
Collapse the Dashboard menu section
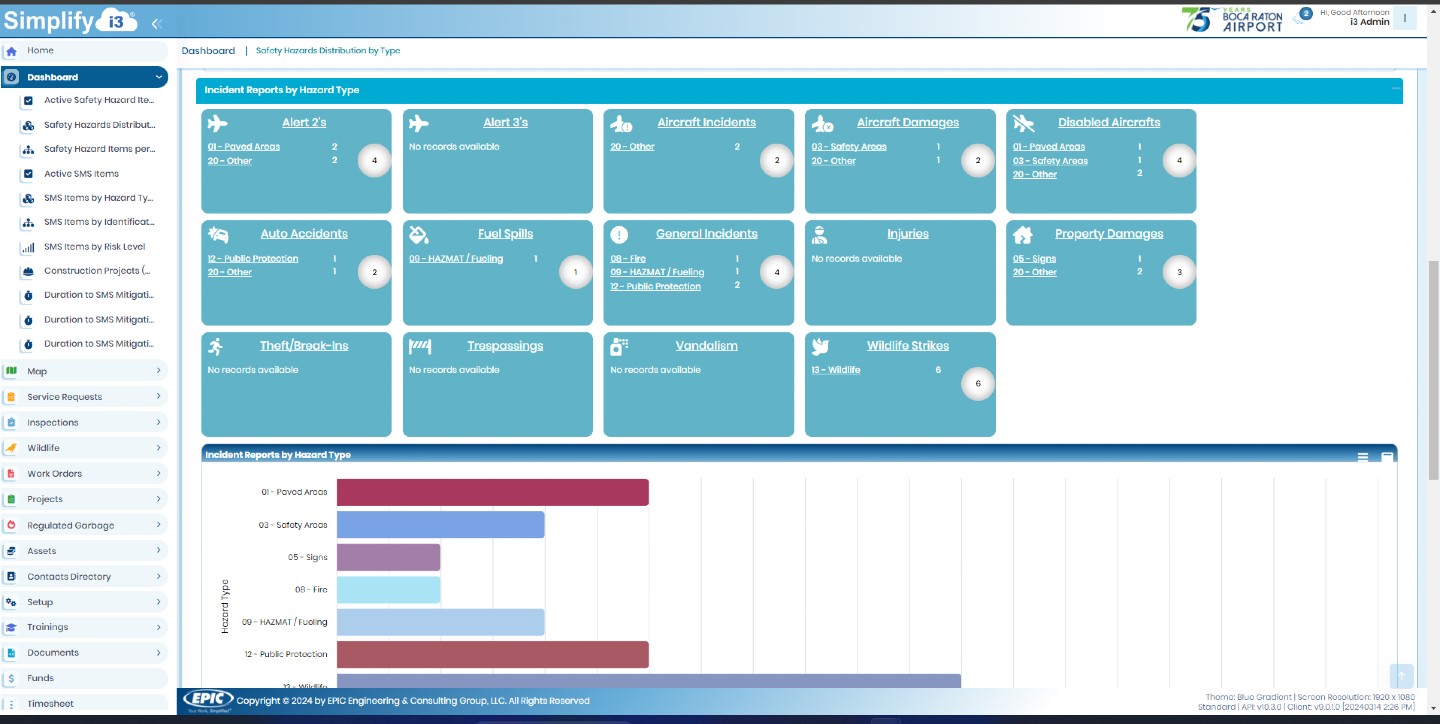(x=158, y=77)
